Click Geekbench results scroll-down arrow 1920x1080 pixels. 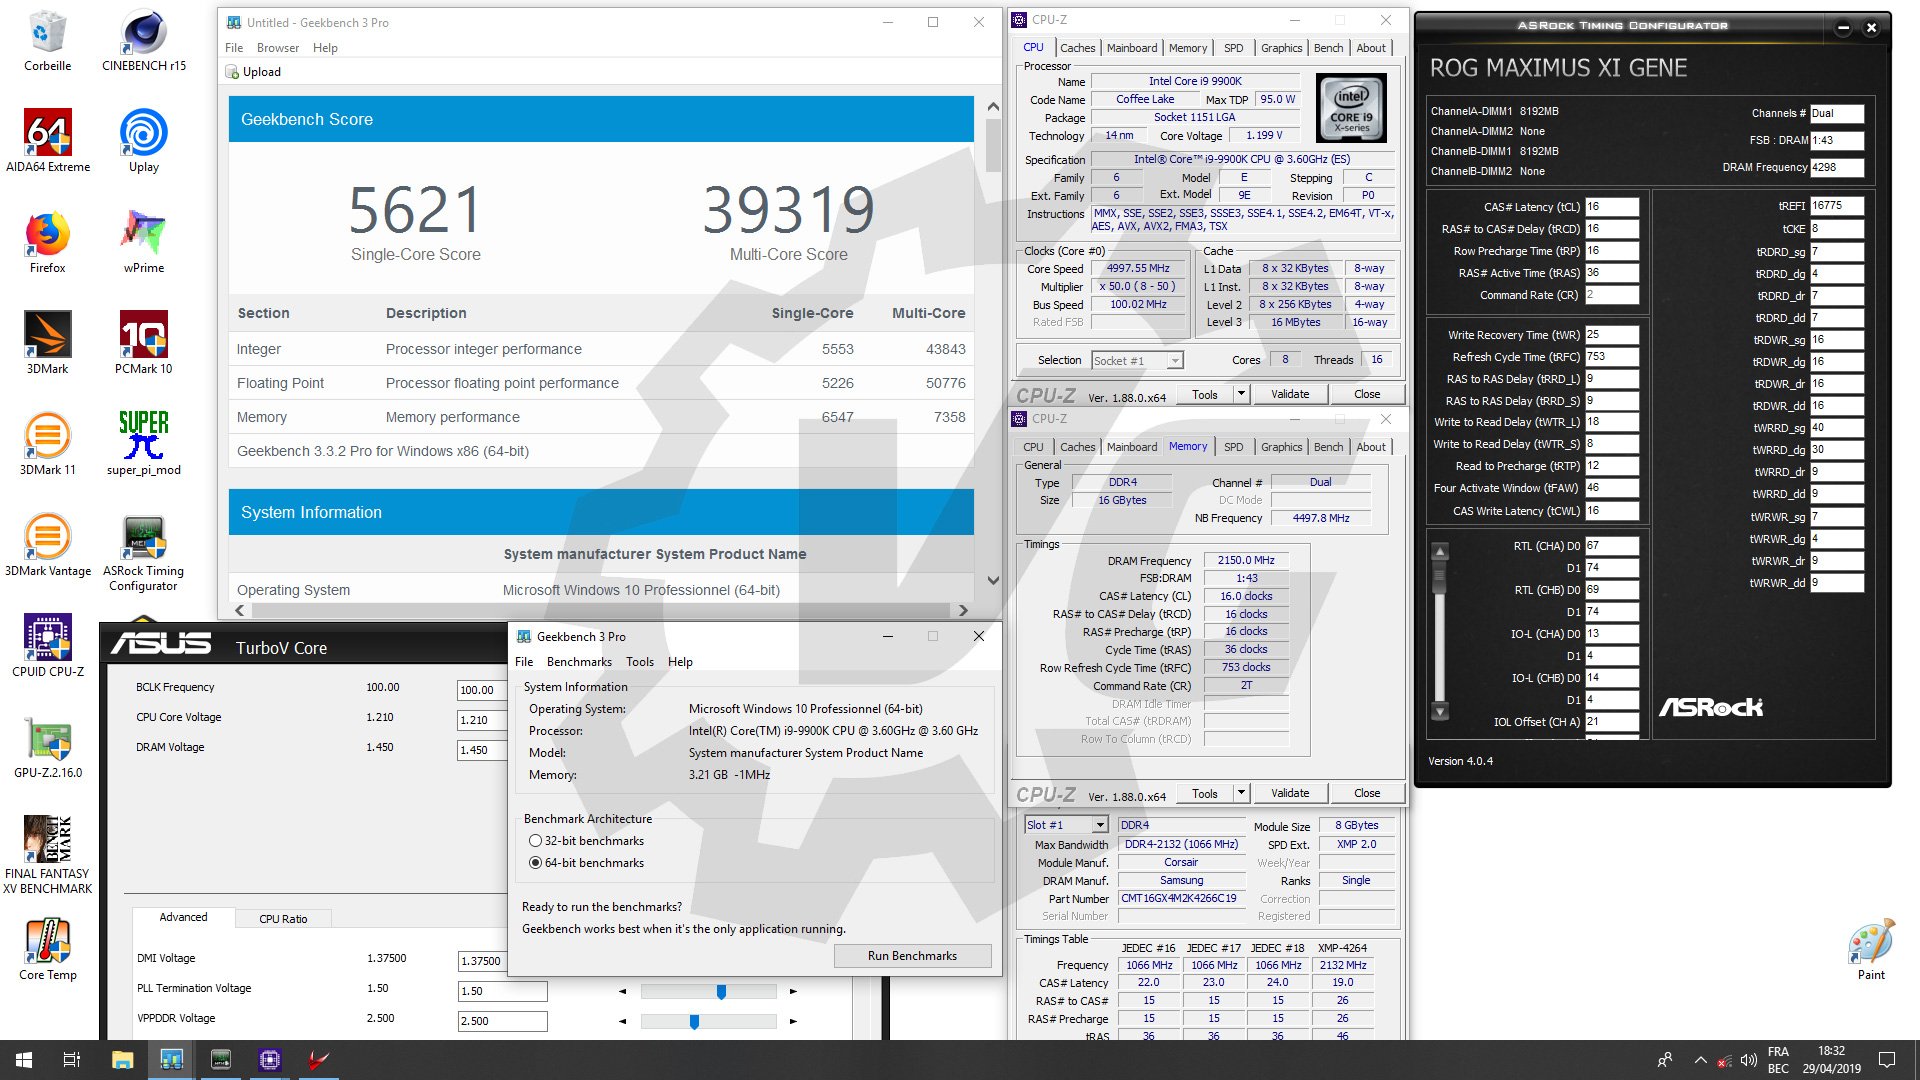click(x=993, y=580)
